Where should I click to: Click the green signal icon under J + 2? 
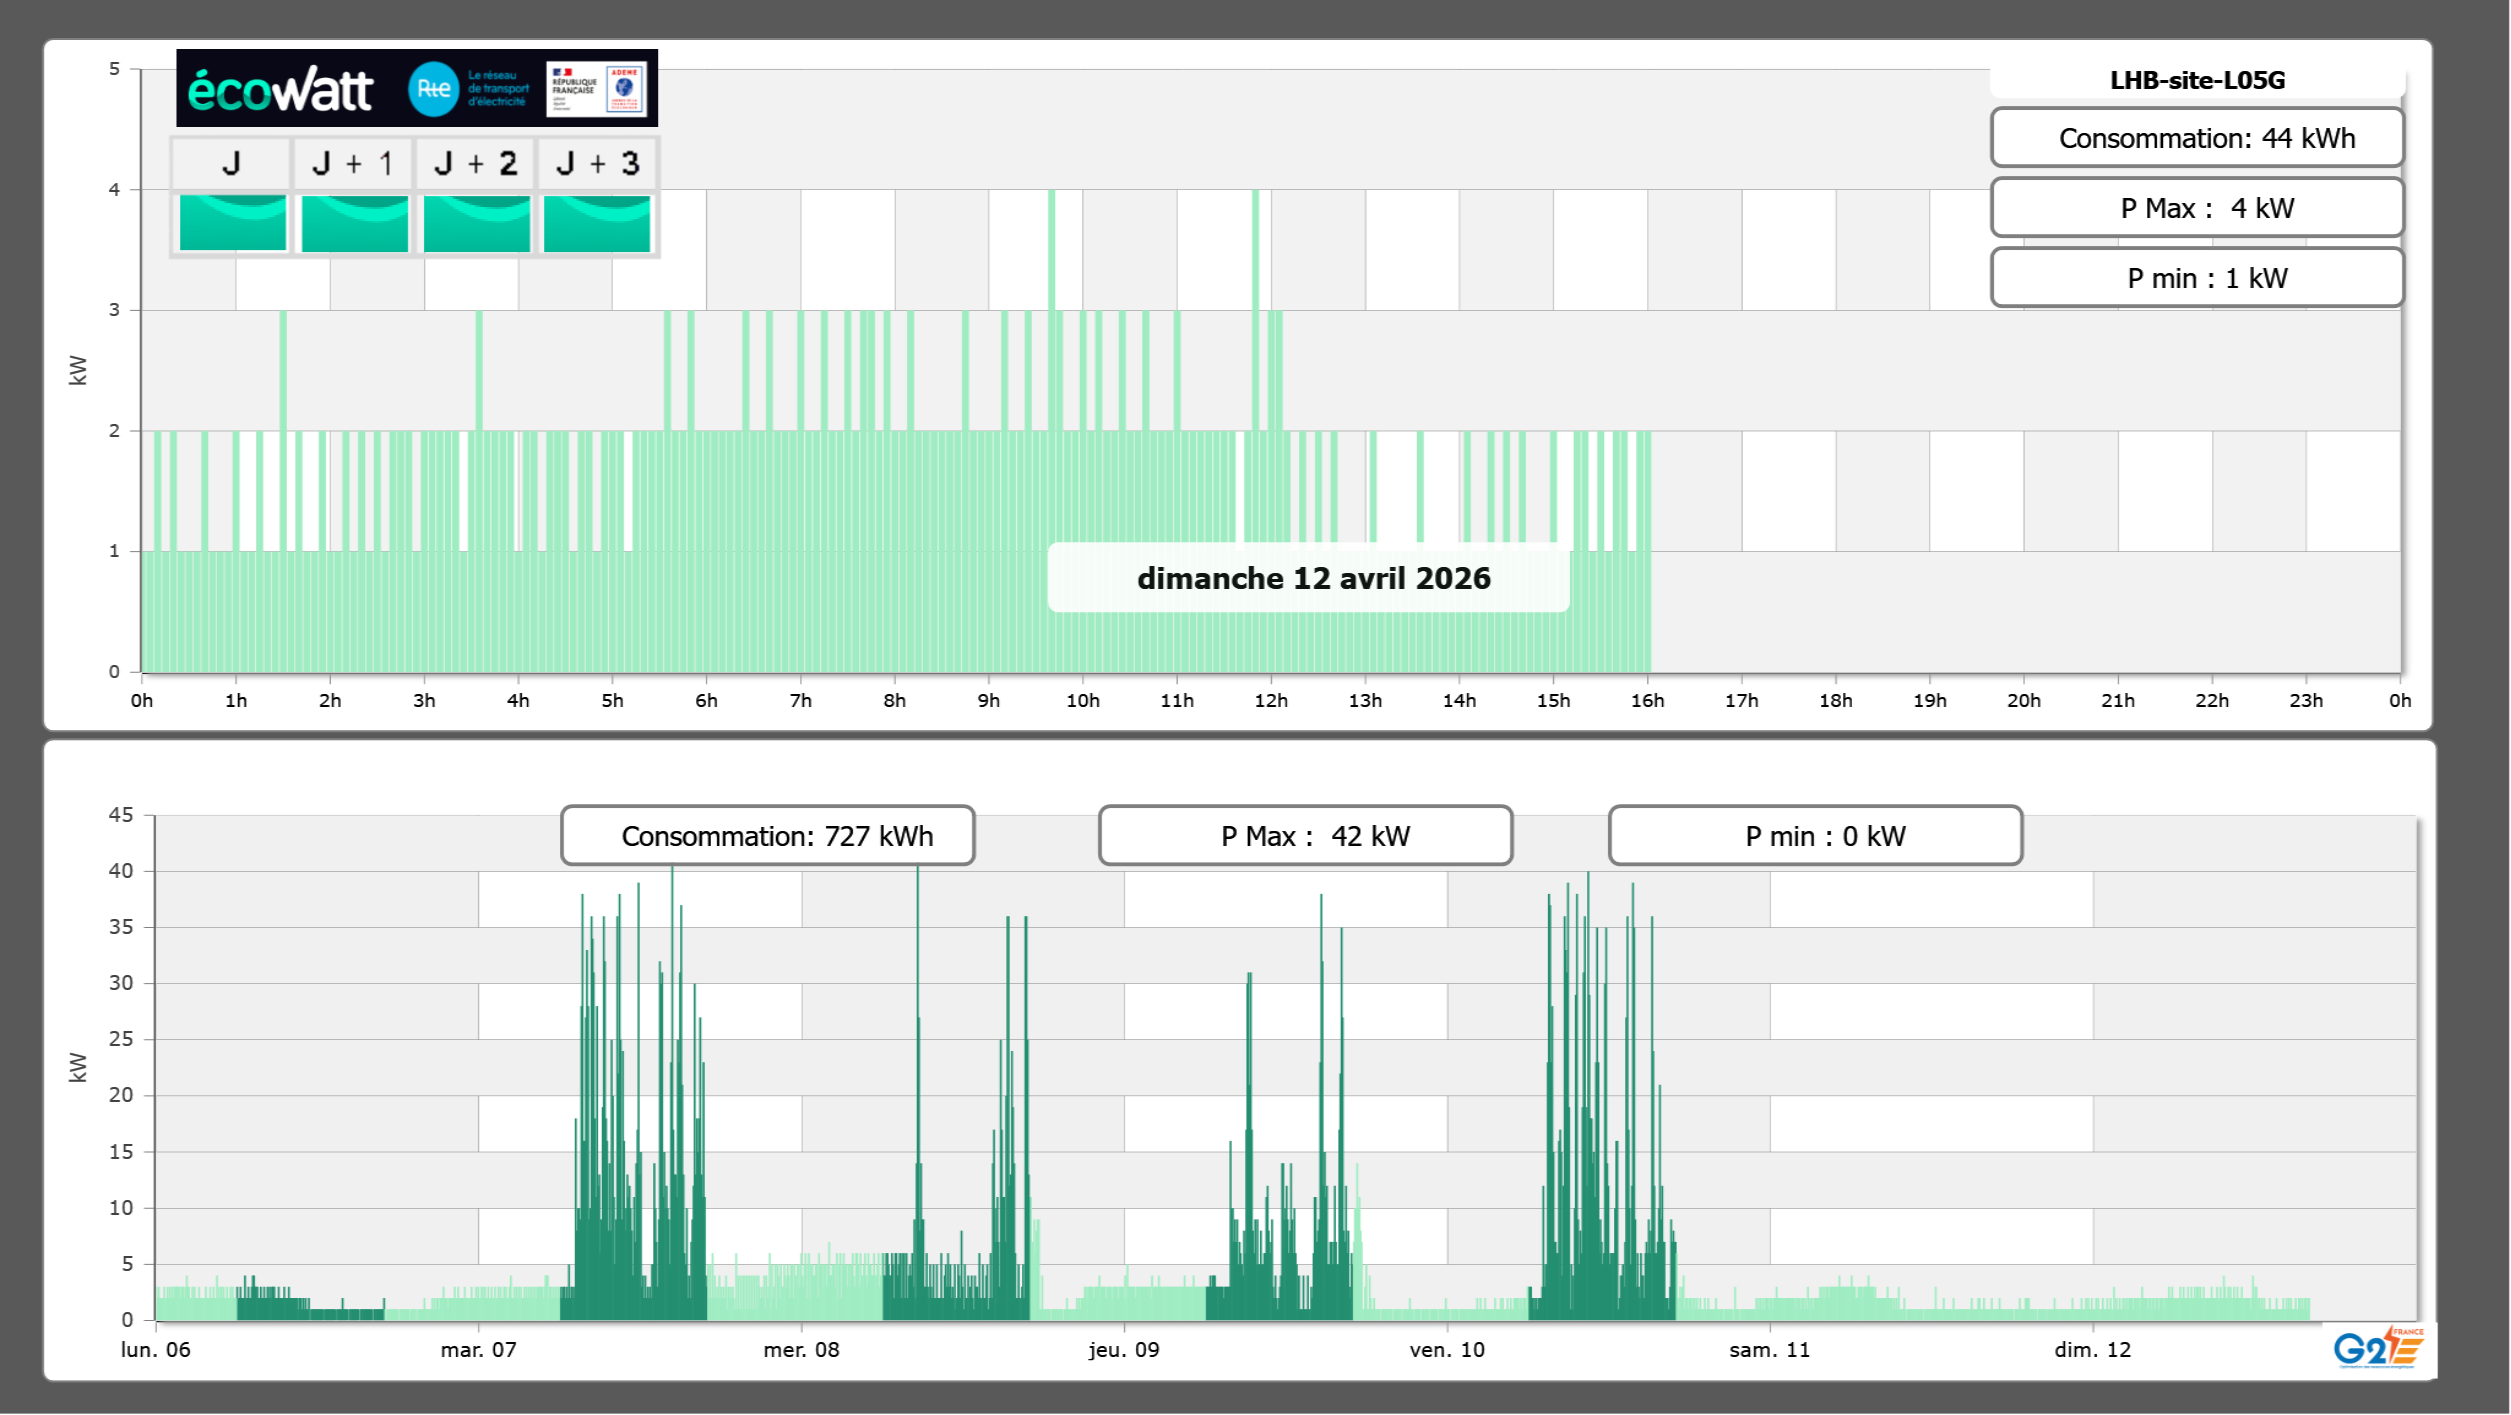[476, 223]
